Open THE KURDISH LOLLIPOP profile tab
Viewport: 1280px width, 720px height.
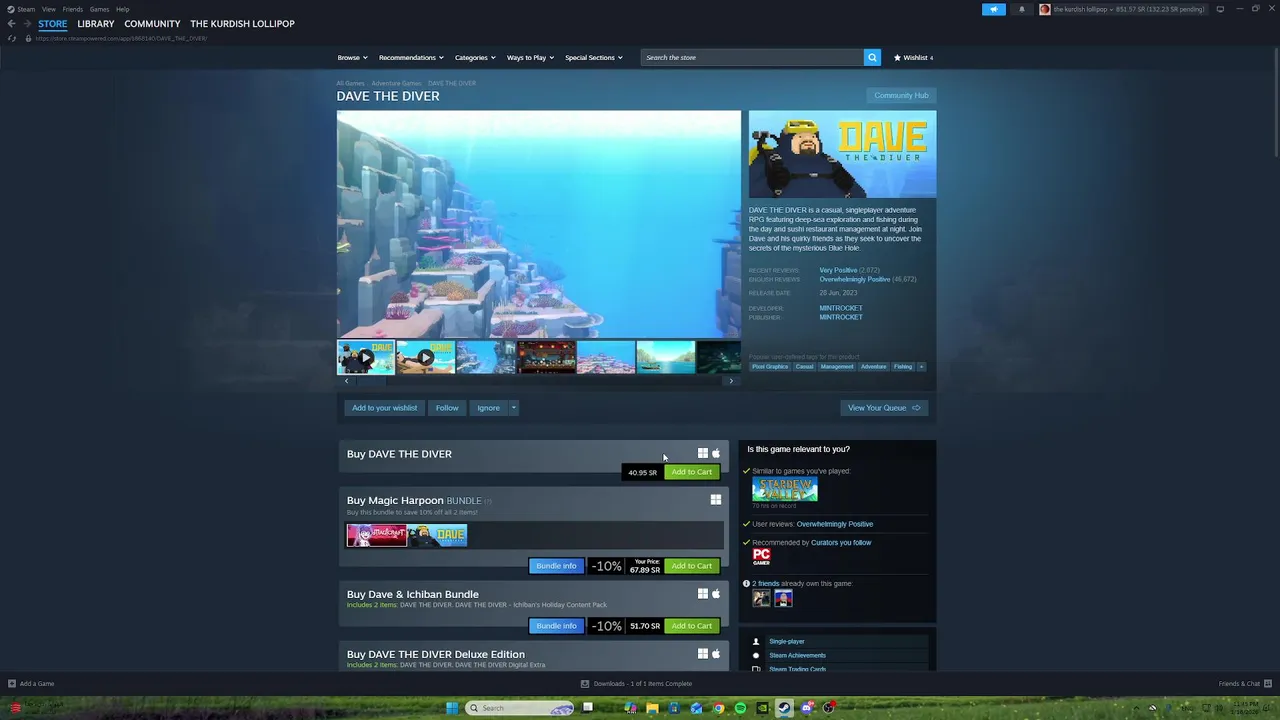(x=242, y=24)
